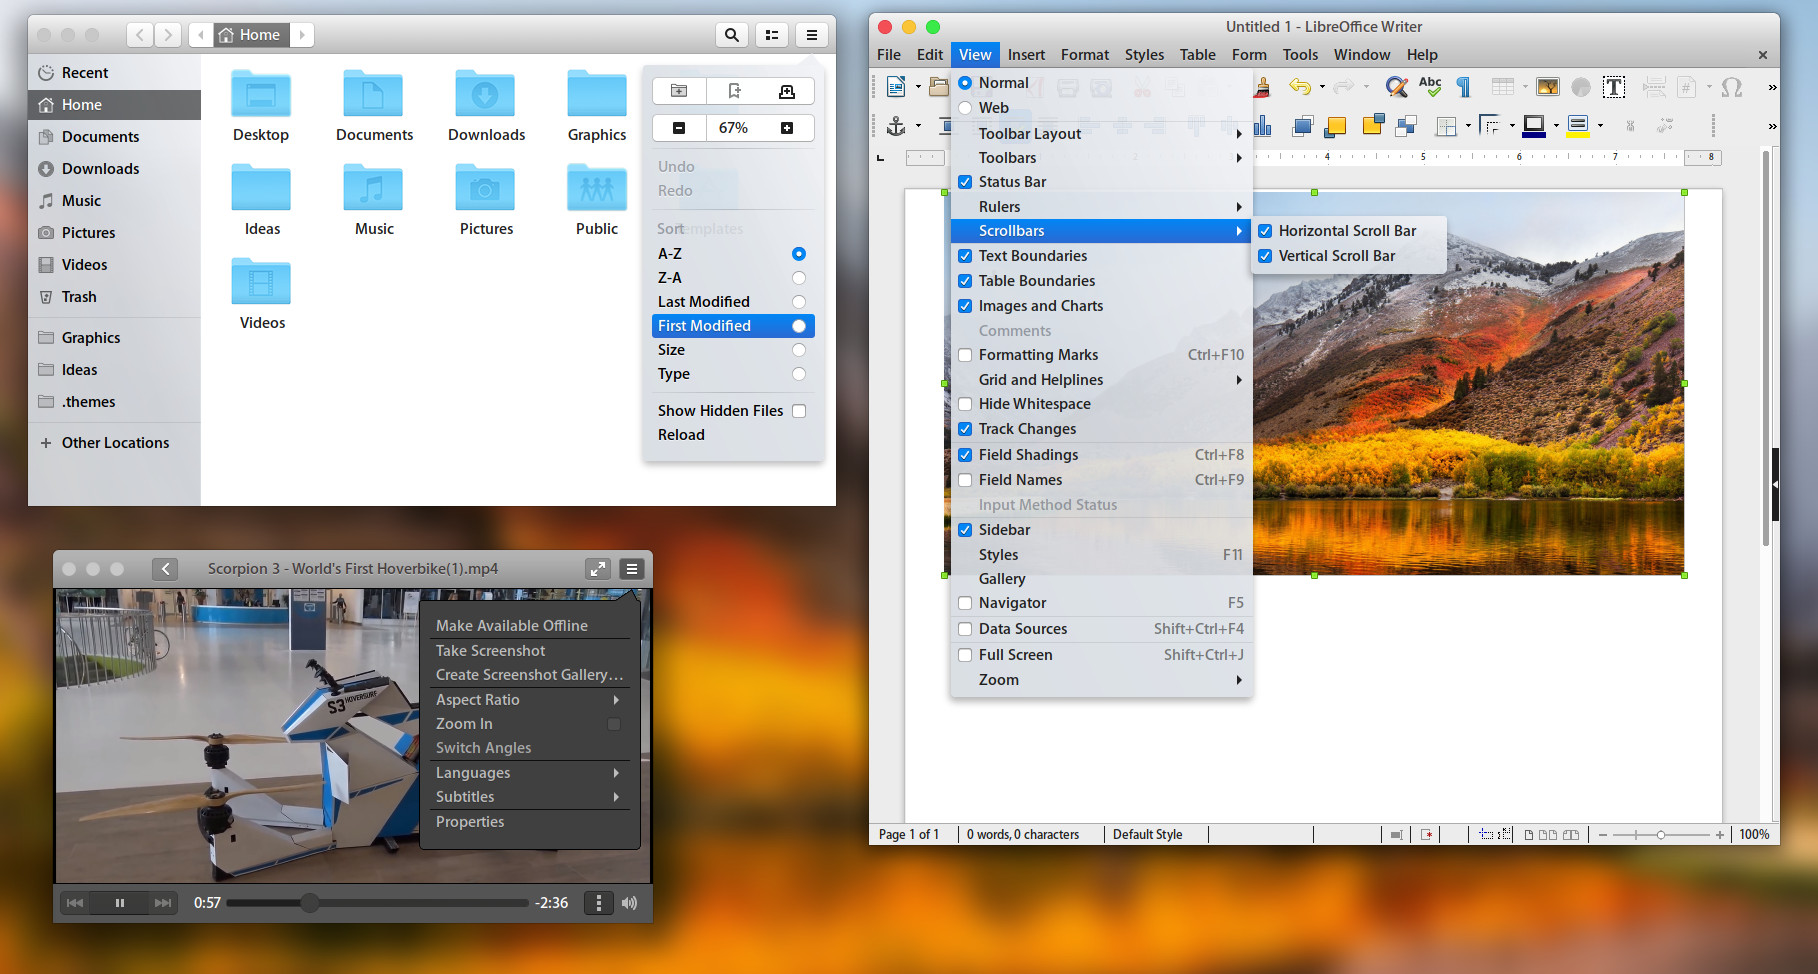Uncheck Horizontal Scroll Bar option

(x=1265, y=231)
